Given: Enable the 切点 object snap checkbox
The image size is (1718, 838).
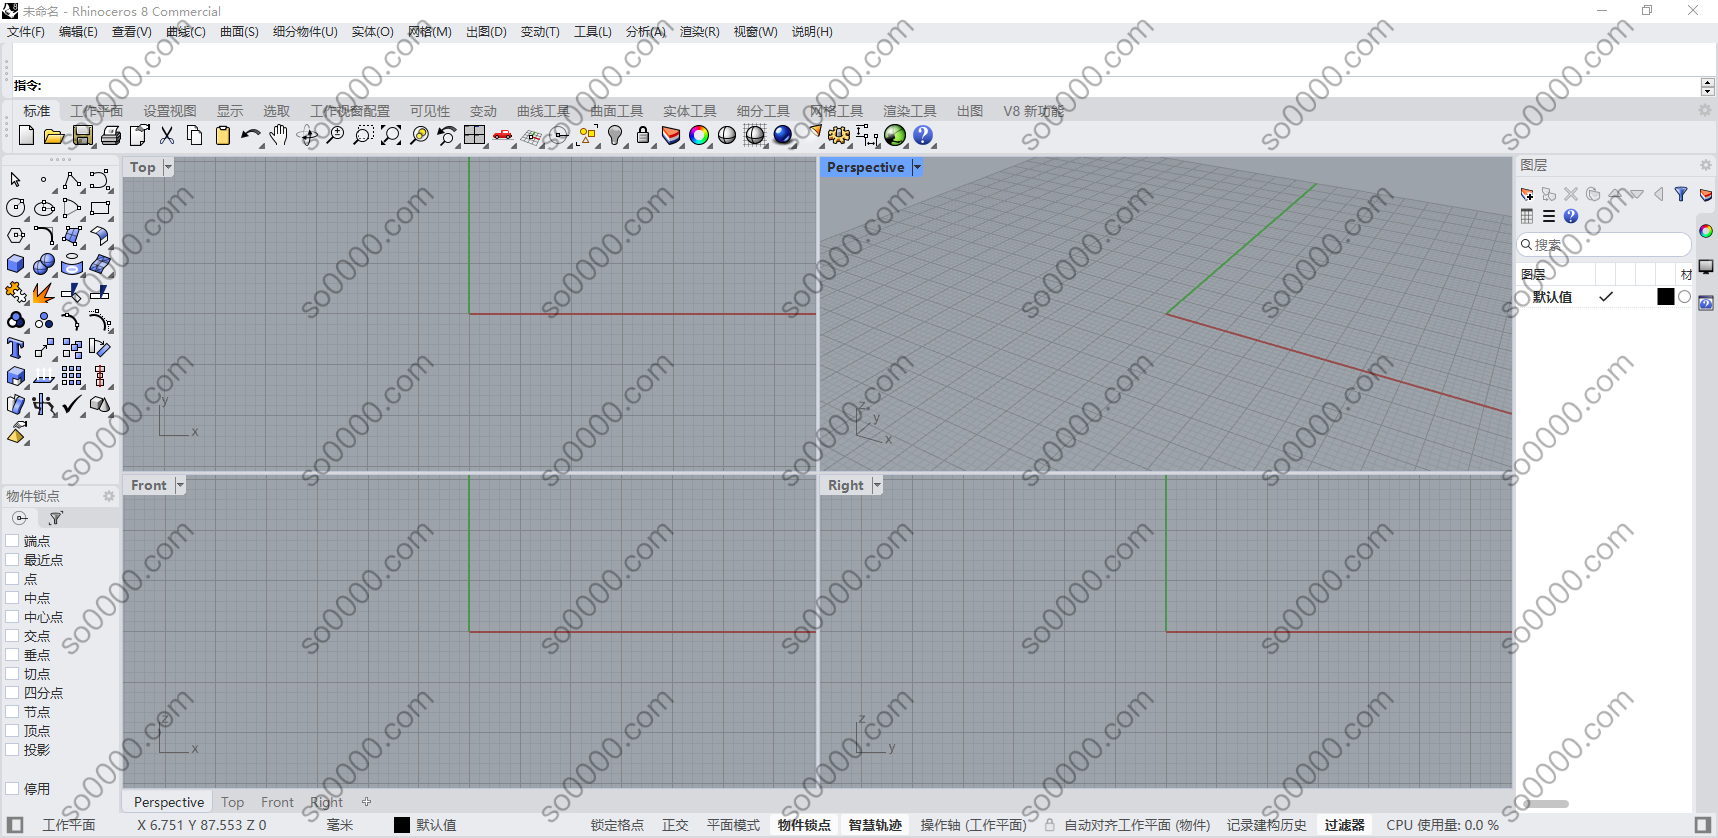Looking at the screenshot, I should point(12,674).
